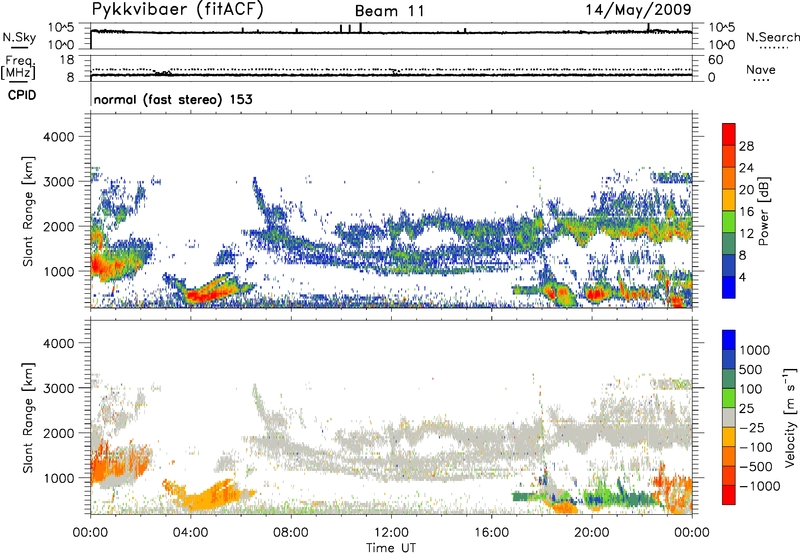
Task: Click the "-1000" tick on Velocity scale
Action: pos(760,486)
